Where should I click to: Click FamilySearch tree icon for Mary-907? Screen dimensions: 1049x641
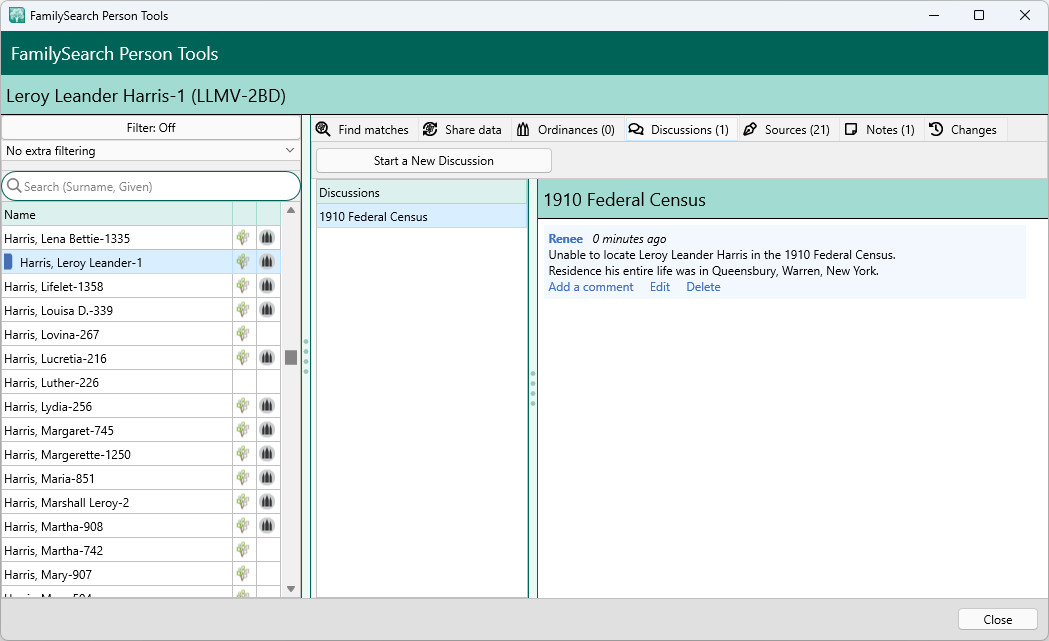243,574
